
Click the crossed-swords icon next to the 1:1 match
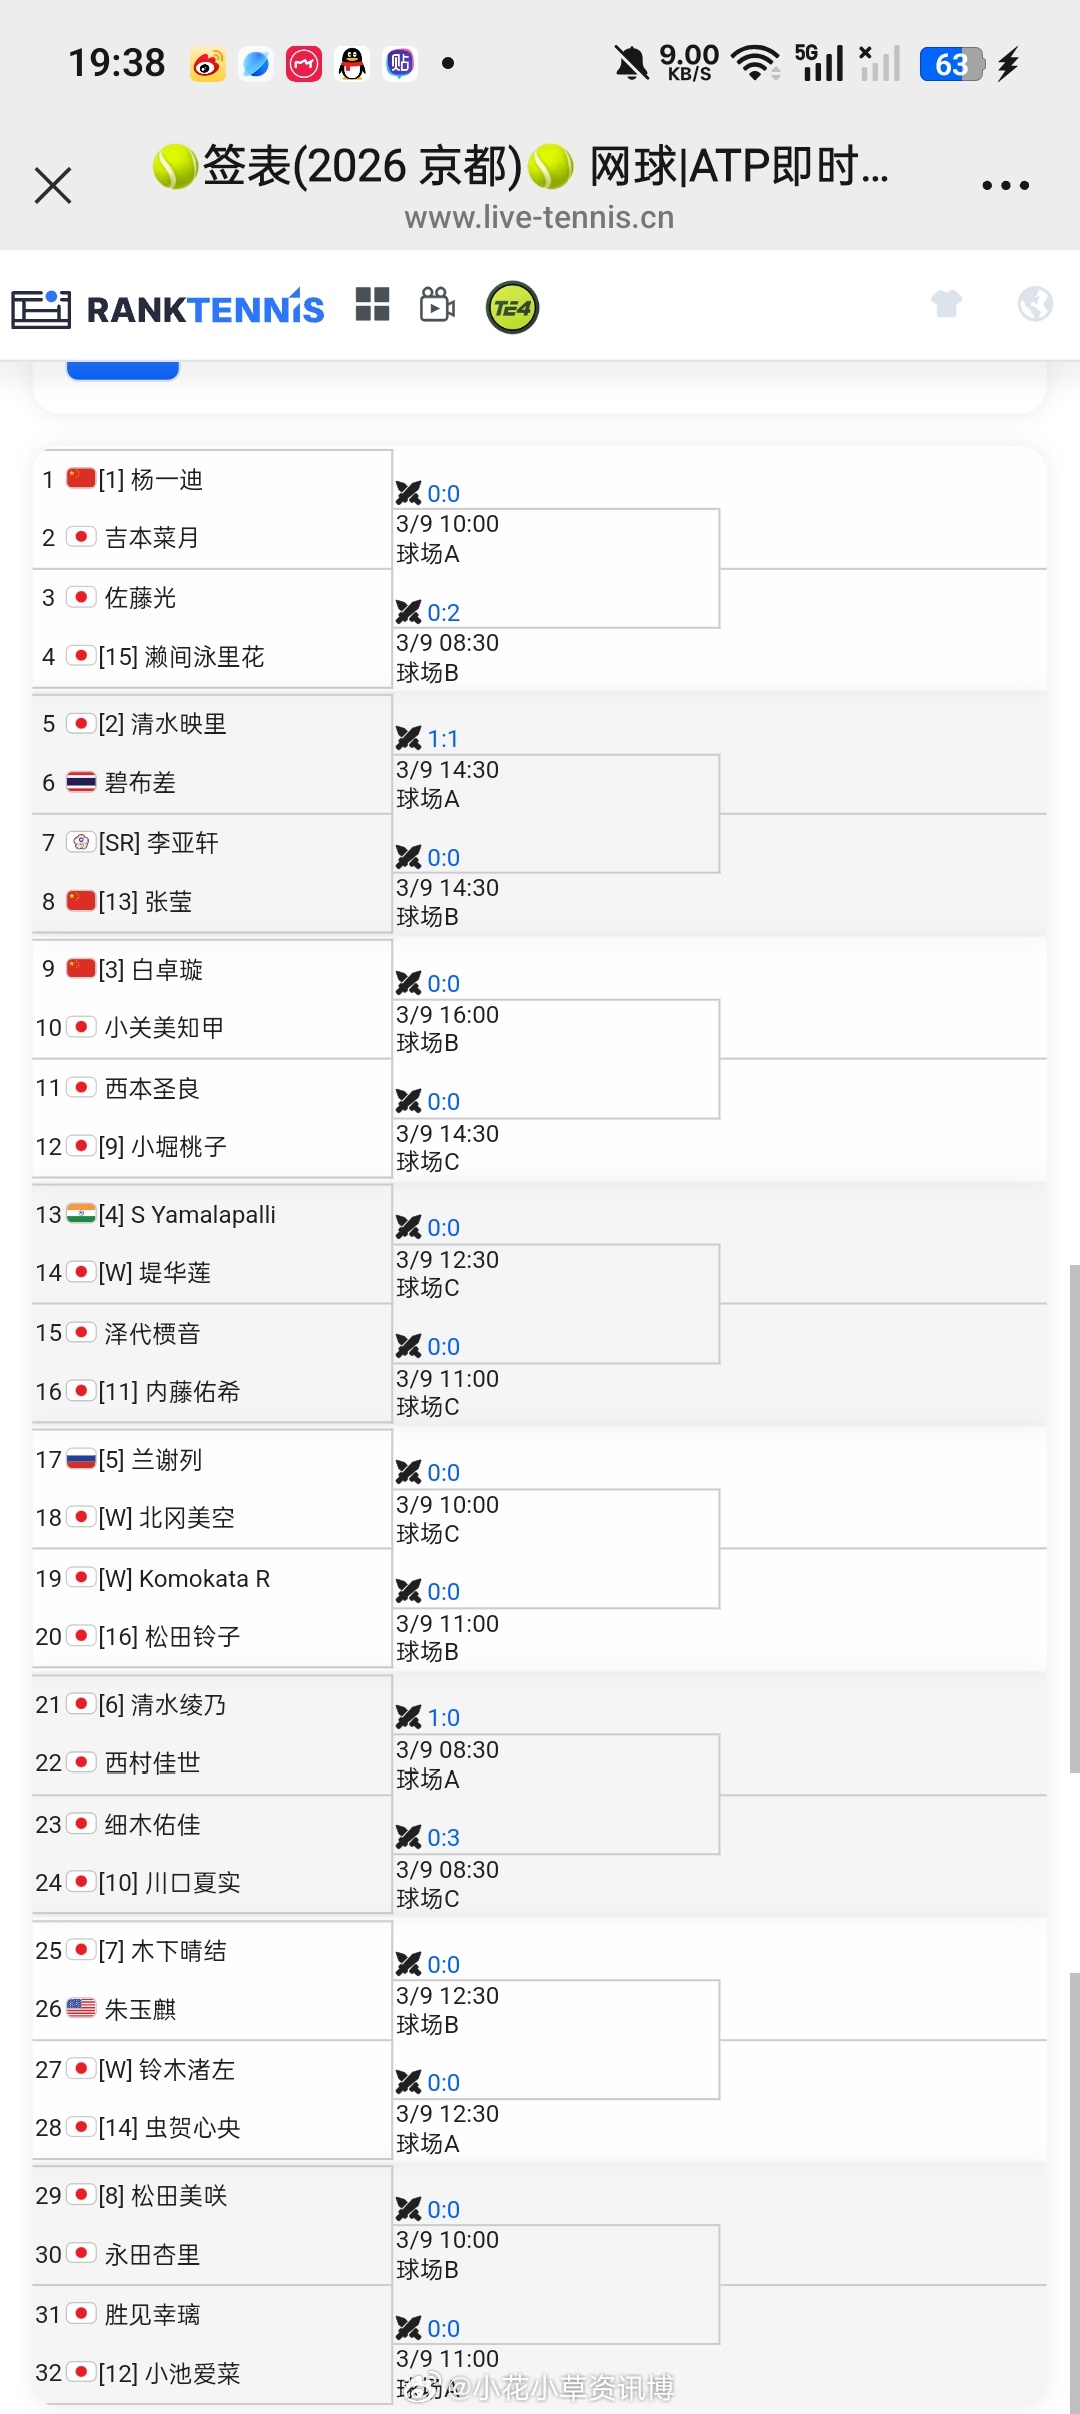pyautogui.click(x=409, y=738)
